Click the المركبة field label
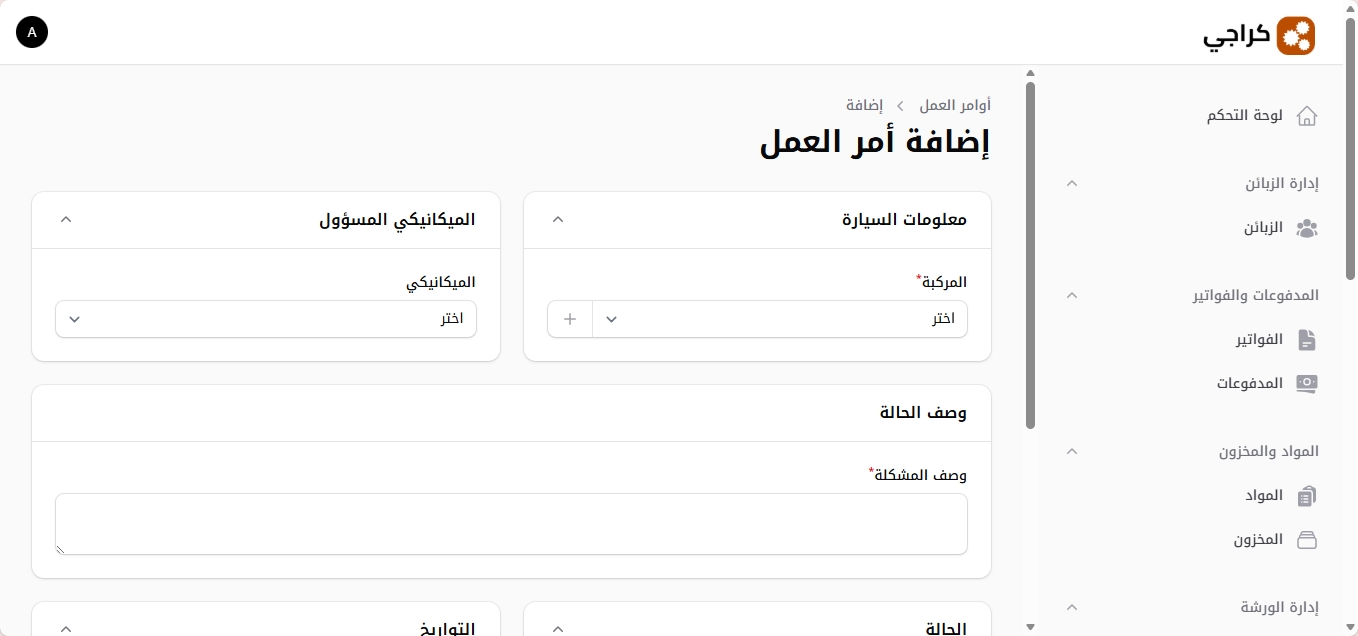The image size is (1358, 636). (943, 282)
